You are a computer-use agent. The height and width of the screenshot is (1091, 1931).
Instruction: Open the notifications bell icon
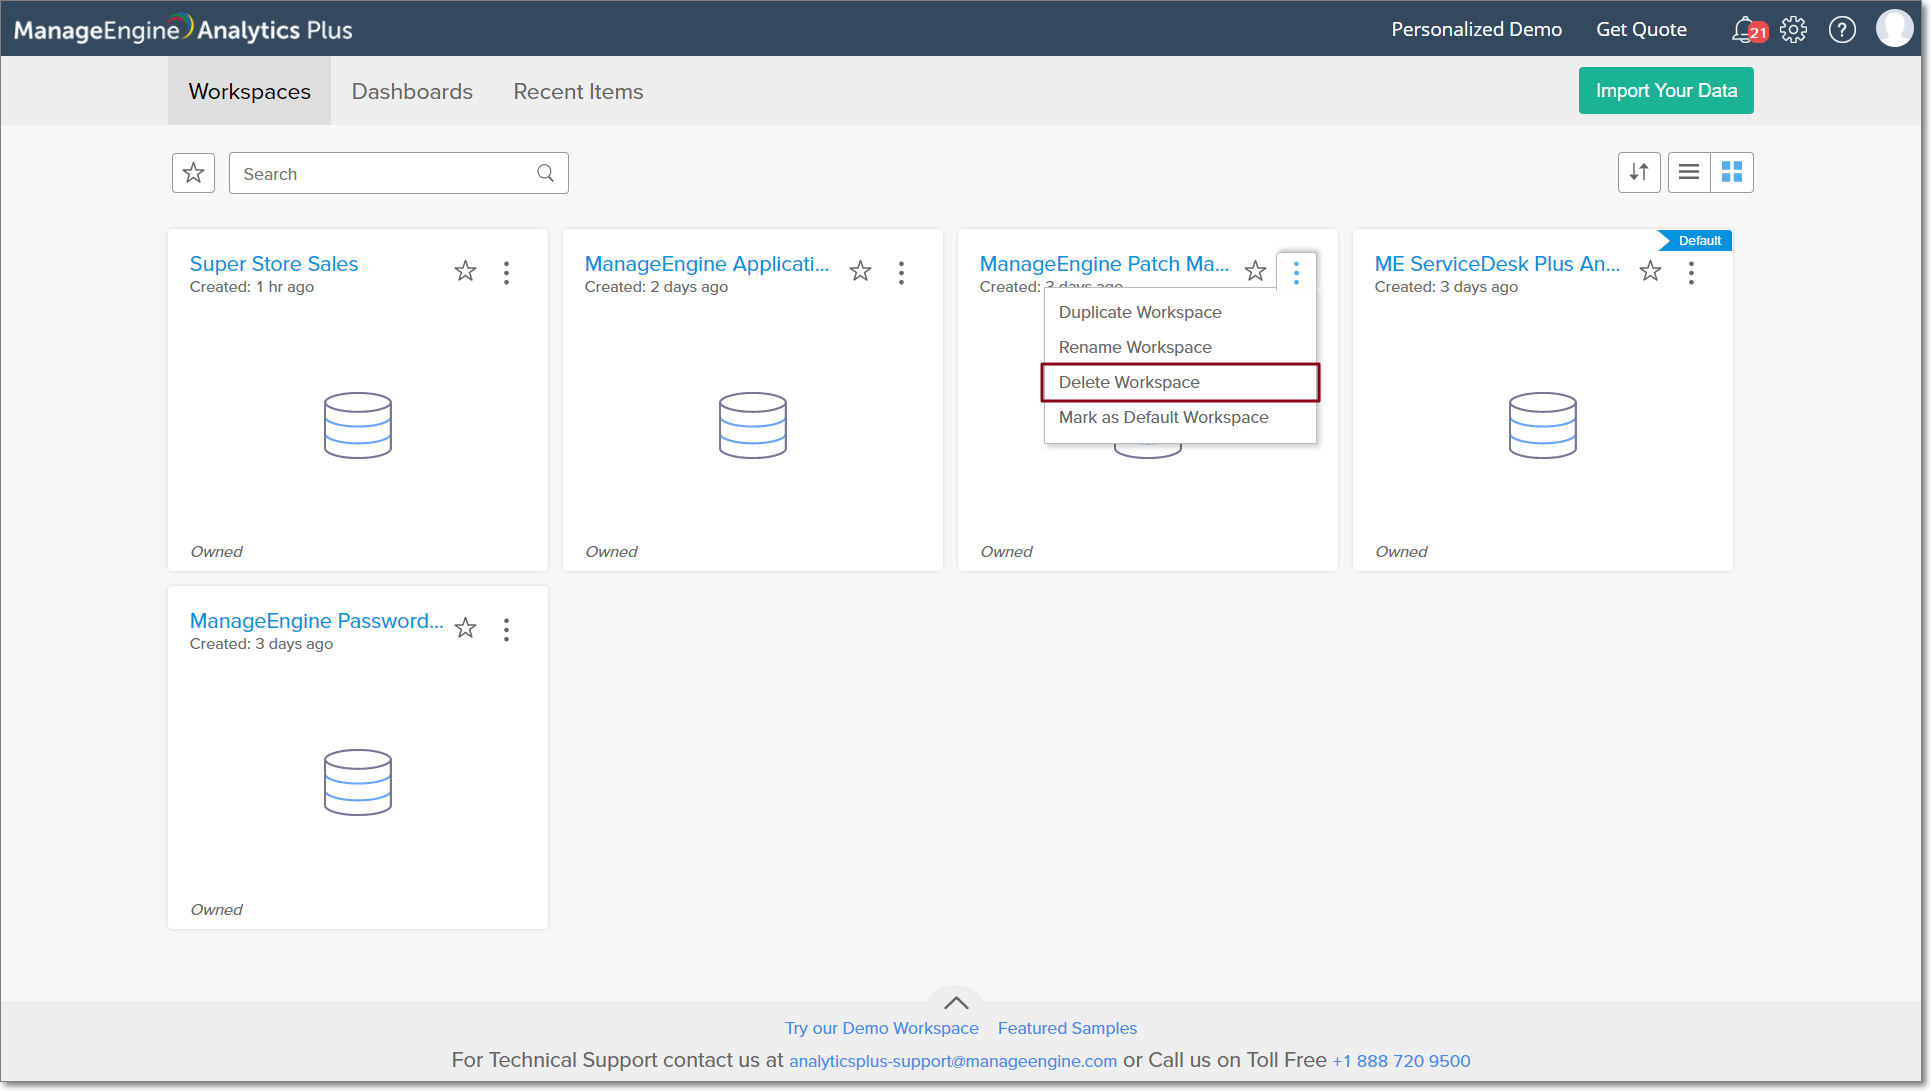click(1745, 29)
